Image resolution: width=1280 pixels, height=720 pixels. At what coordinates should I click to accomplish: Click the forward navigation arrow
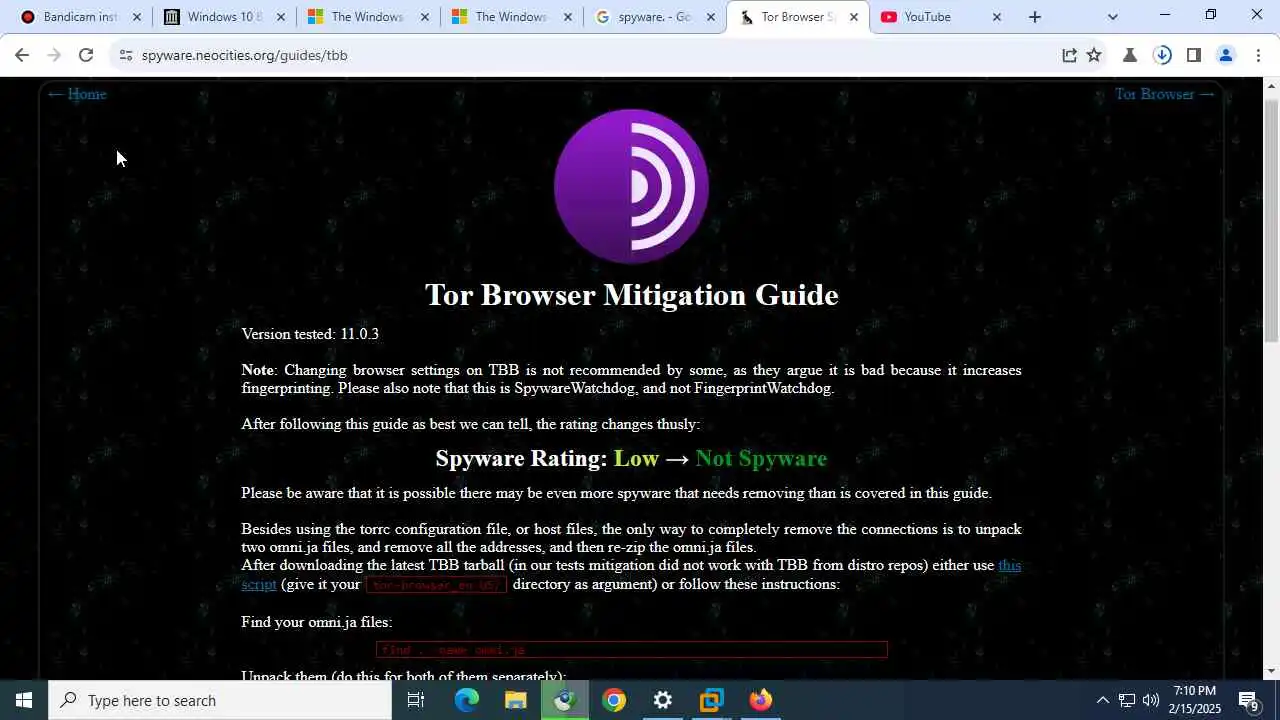point(54,55)
